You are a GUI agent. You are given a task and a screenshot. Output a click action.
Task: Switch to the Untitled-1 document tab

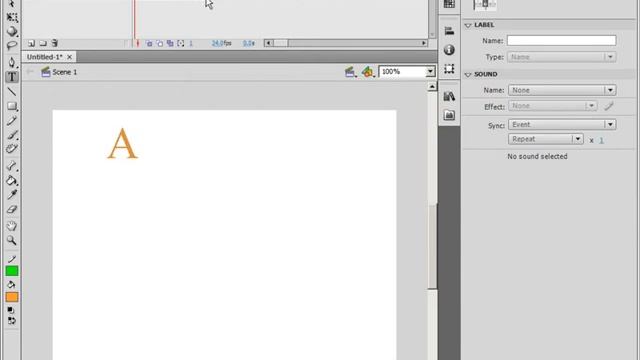(44, 57)
